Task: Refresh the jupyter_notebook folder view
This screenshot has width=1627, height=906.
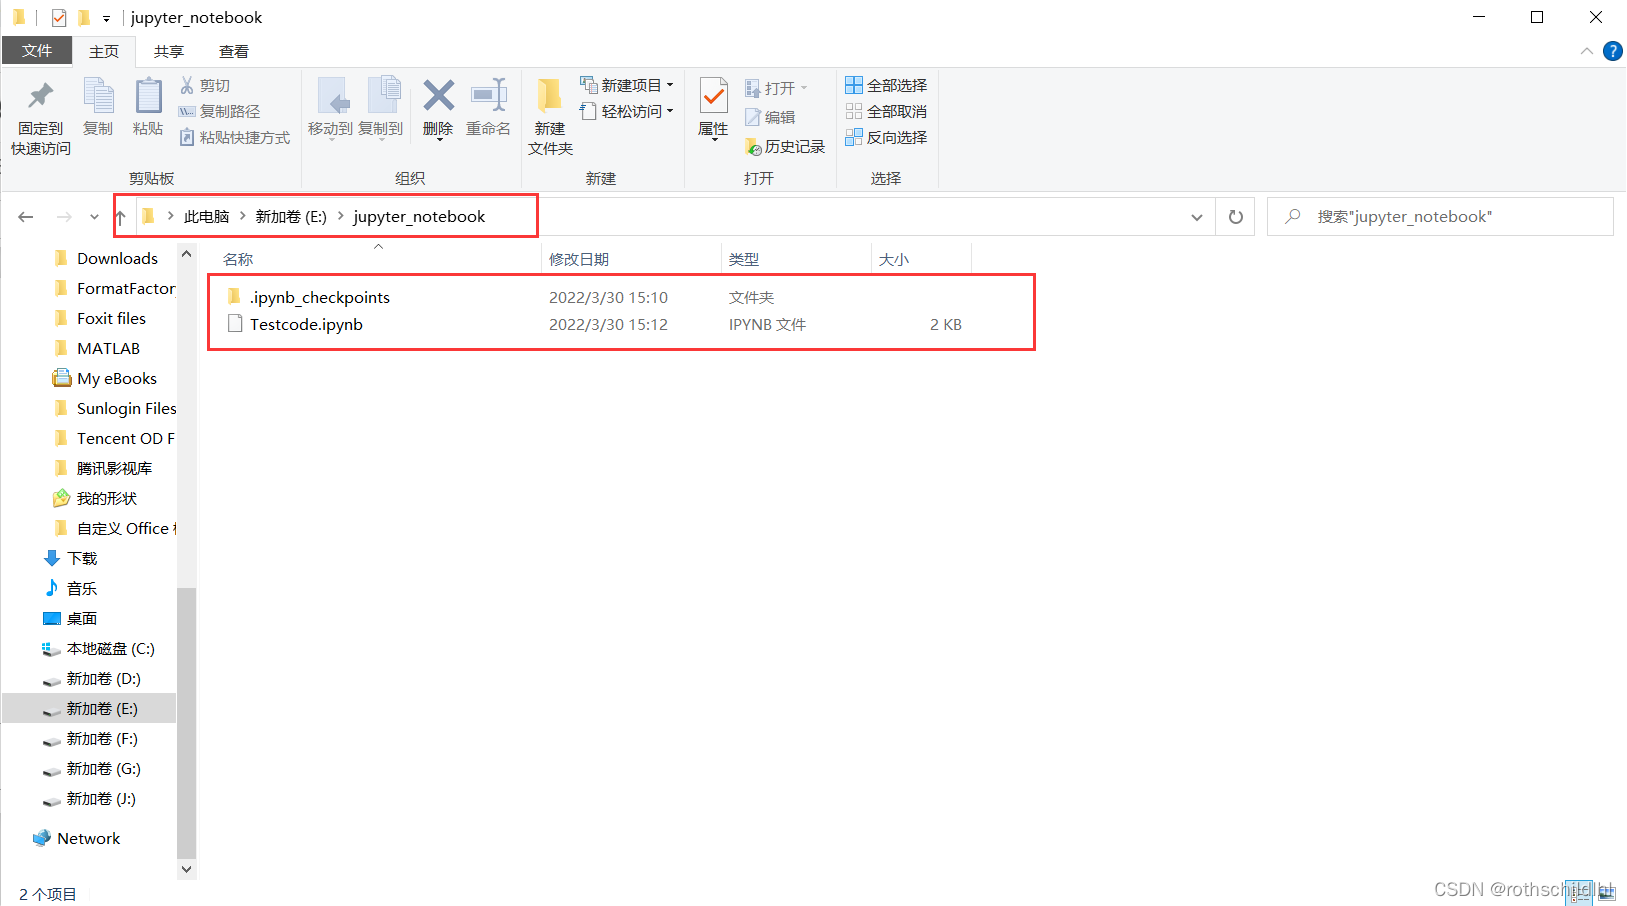Action: pos(1236,217)
